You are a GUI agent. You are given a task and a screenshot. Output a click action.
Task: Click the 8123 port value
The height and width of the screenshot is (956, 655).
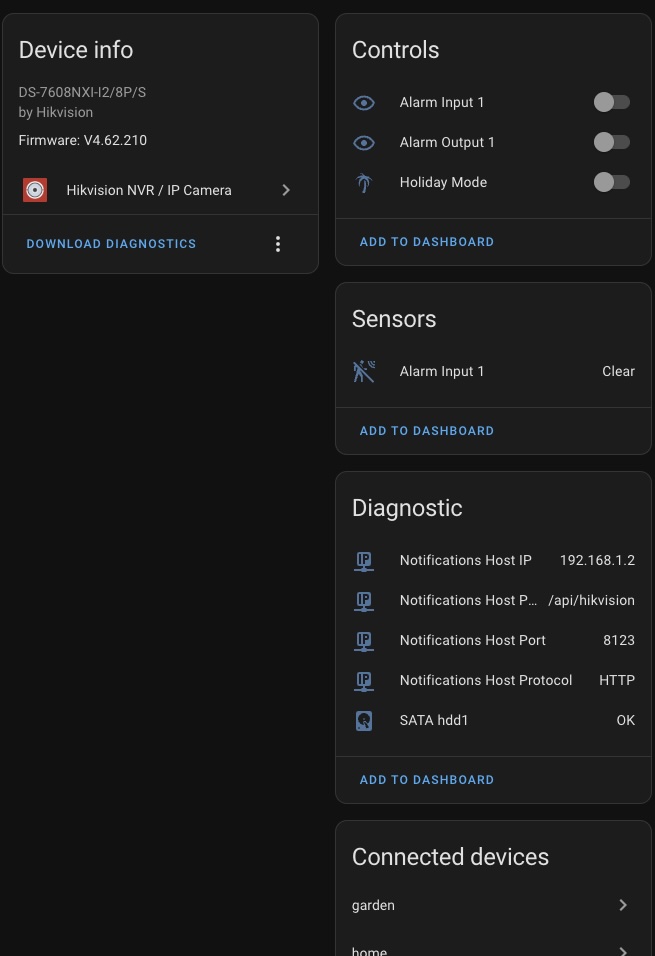pyautogui.click(x=619, y=640)
